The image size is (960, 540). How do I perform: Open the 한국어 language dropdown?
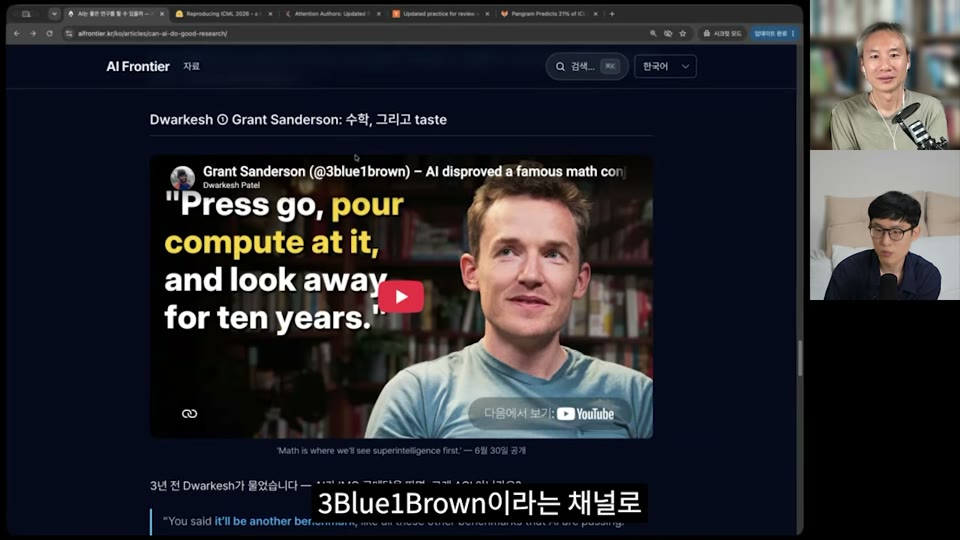coord(666,66)
